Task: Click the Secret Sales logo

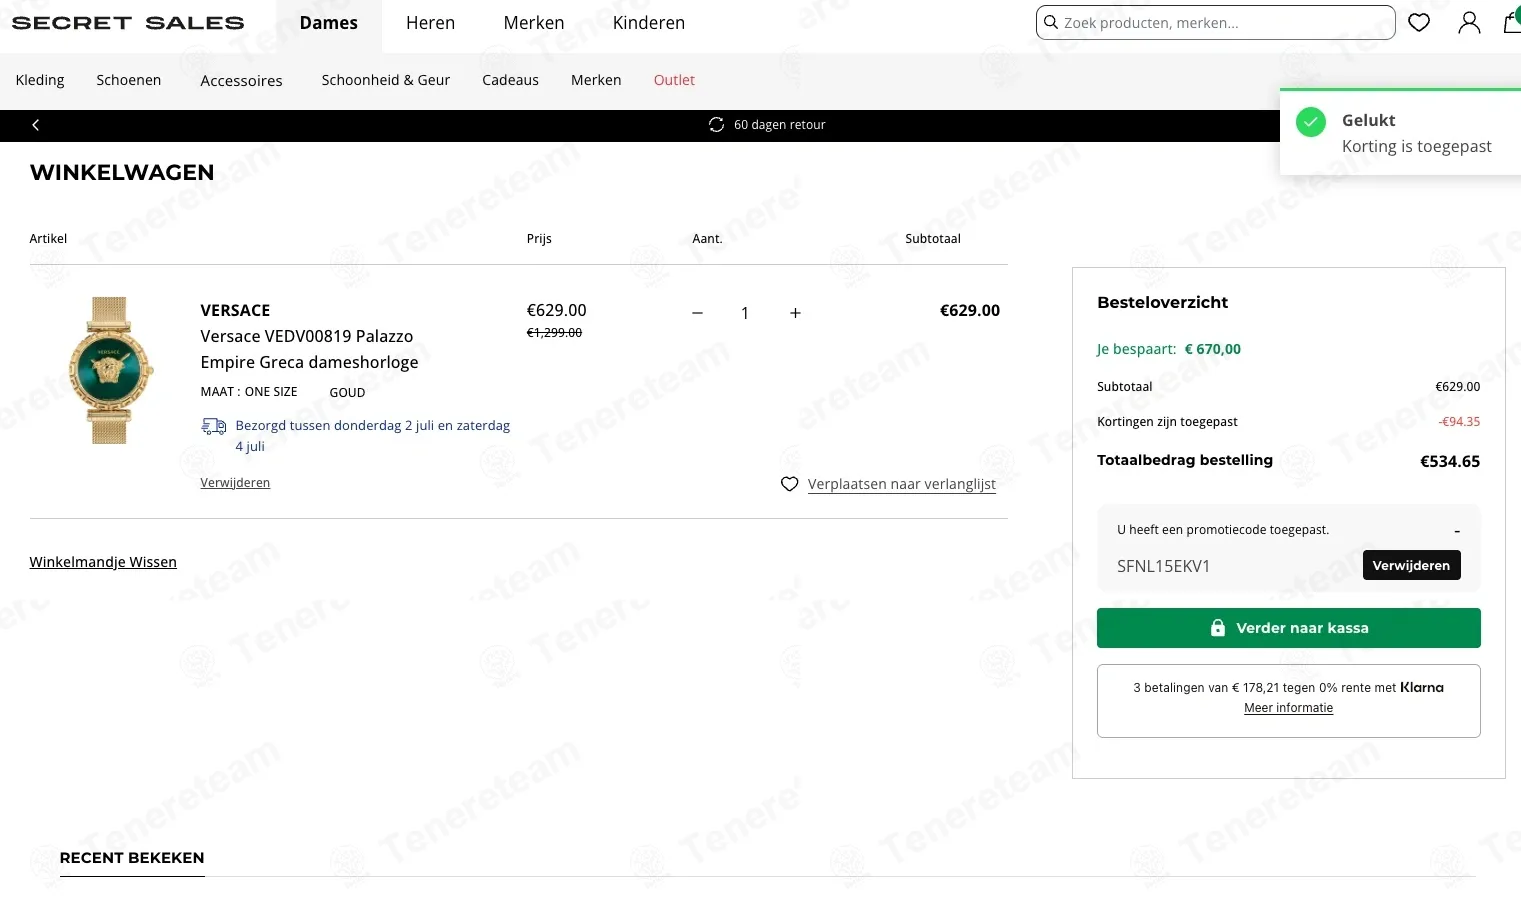Action: point(128,23)
